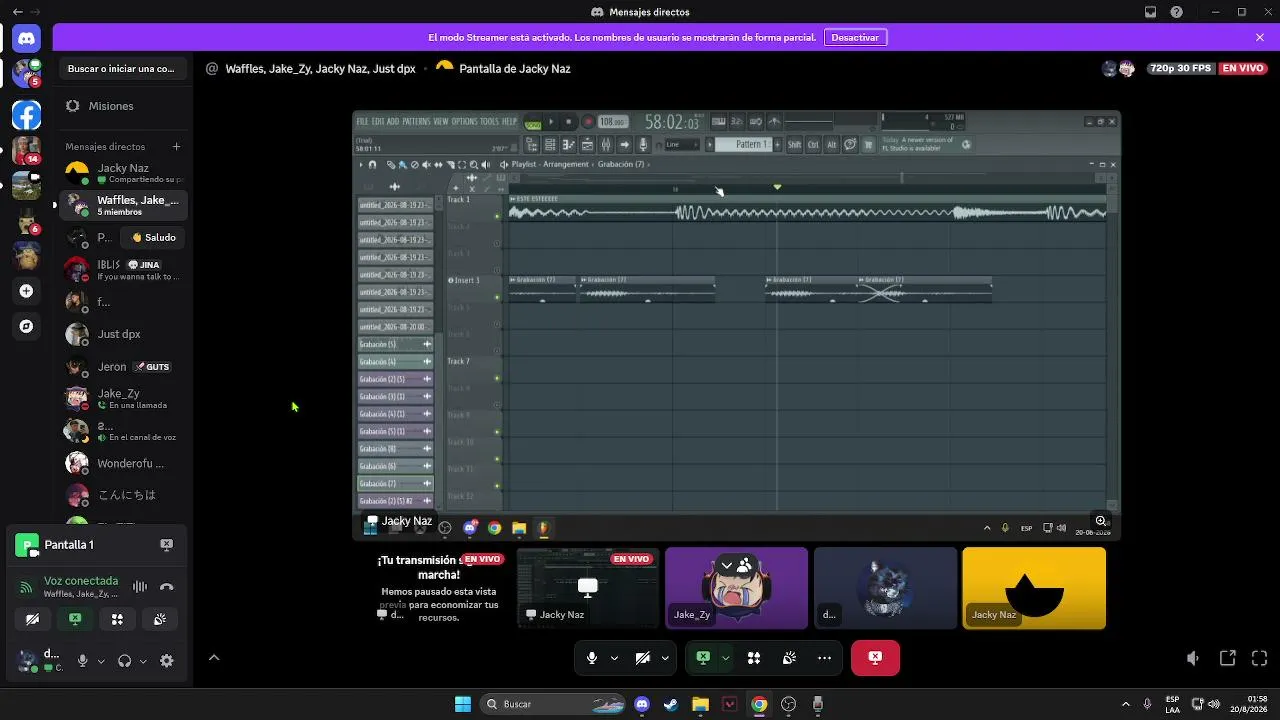
Task: Open Steam from the Windows taskbar
Action: 671,704
